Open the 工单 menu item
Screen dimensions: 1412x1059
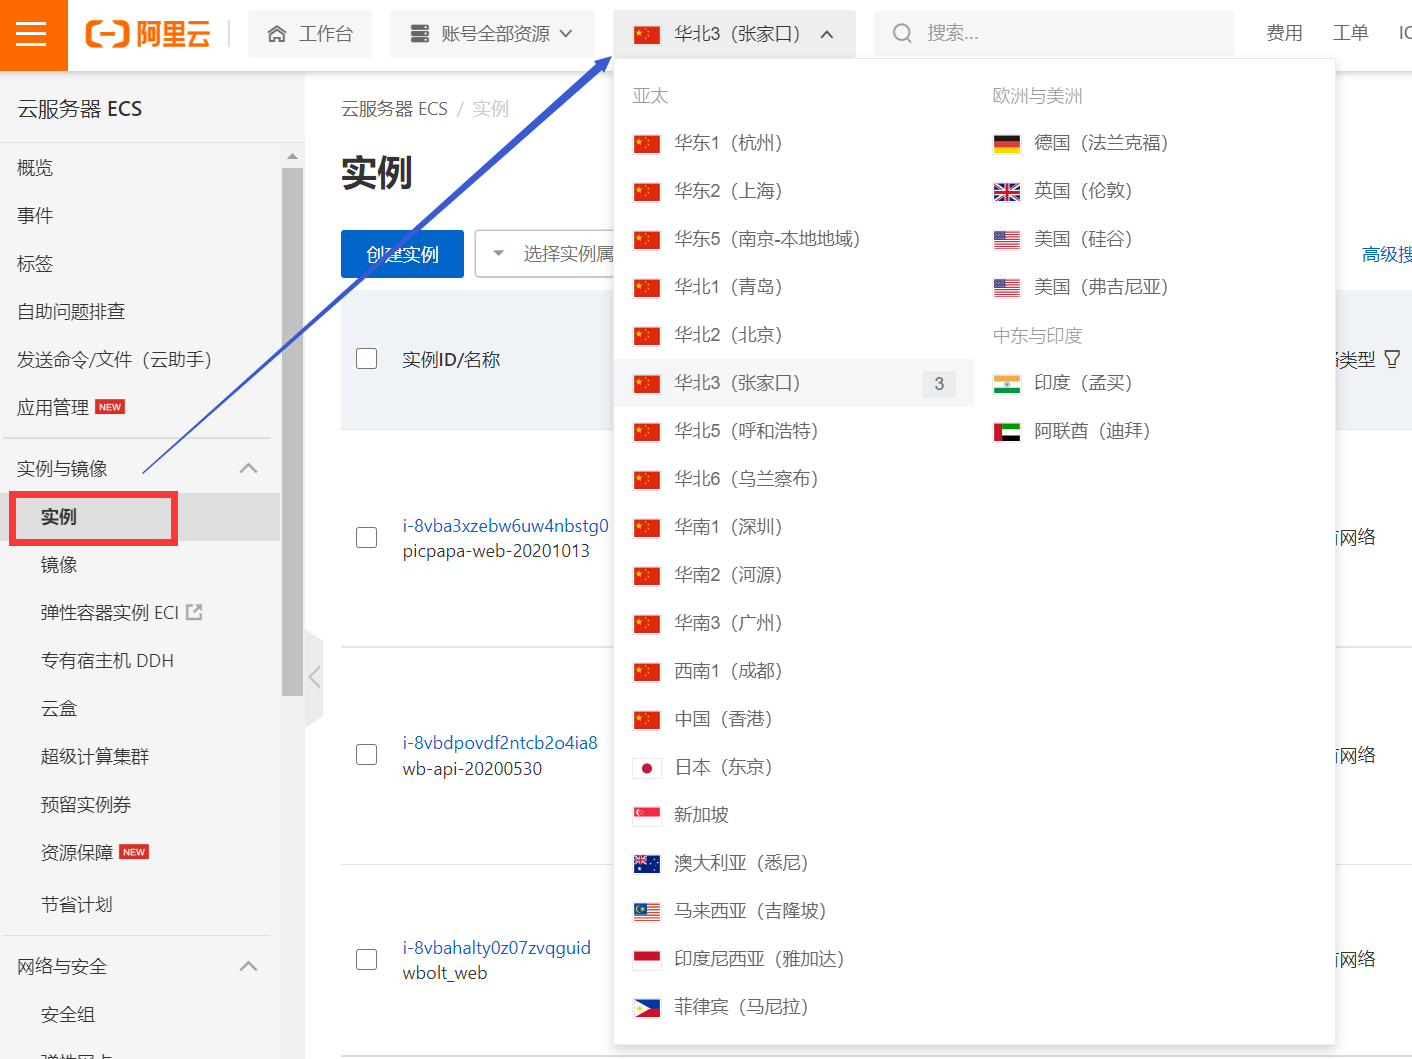(x=1350, y=31)
